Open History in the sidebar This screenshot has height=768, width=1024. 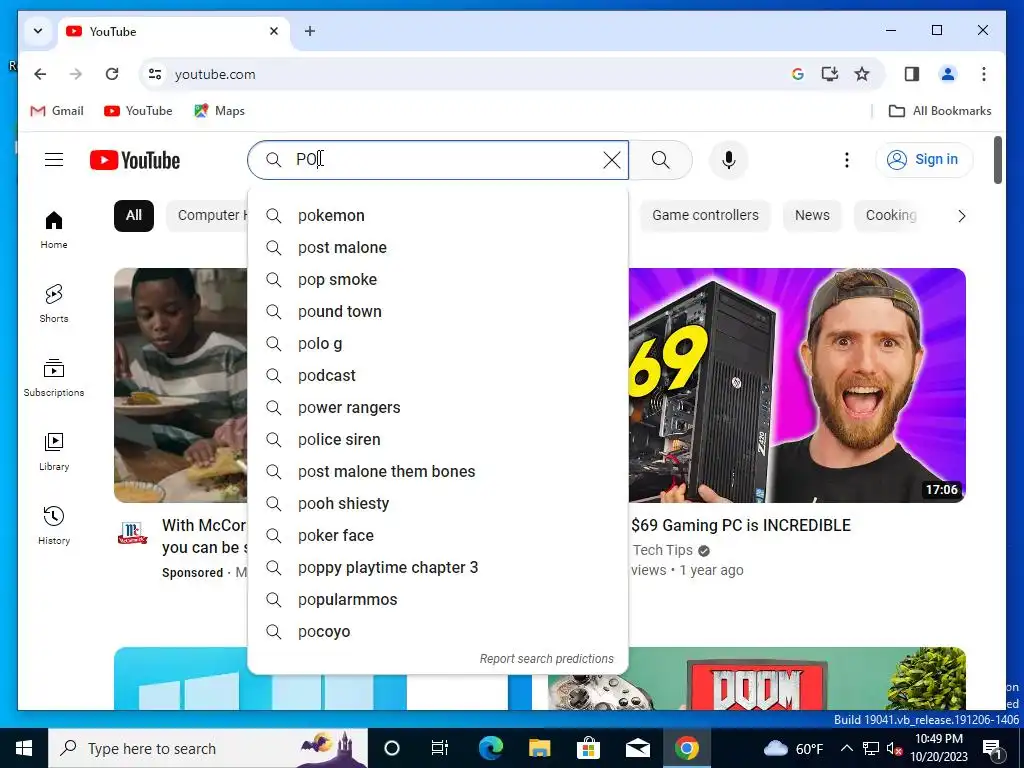54,525
